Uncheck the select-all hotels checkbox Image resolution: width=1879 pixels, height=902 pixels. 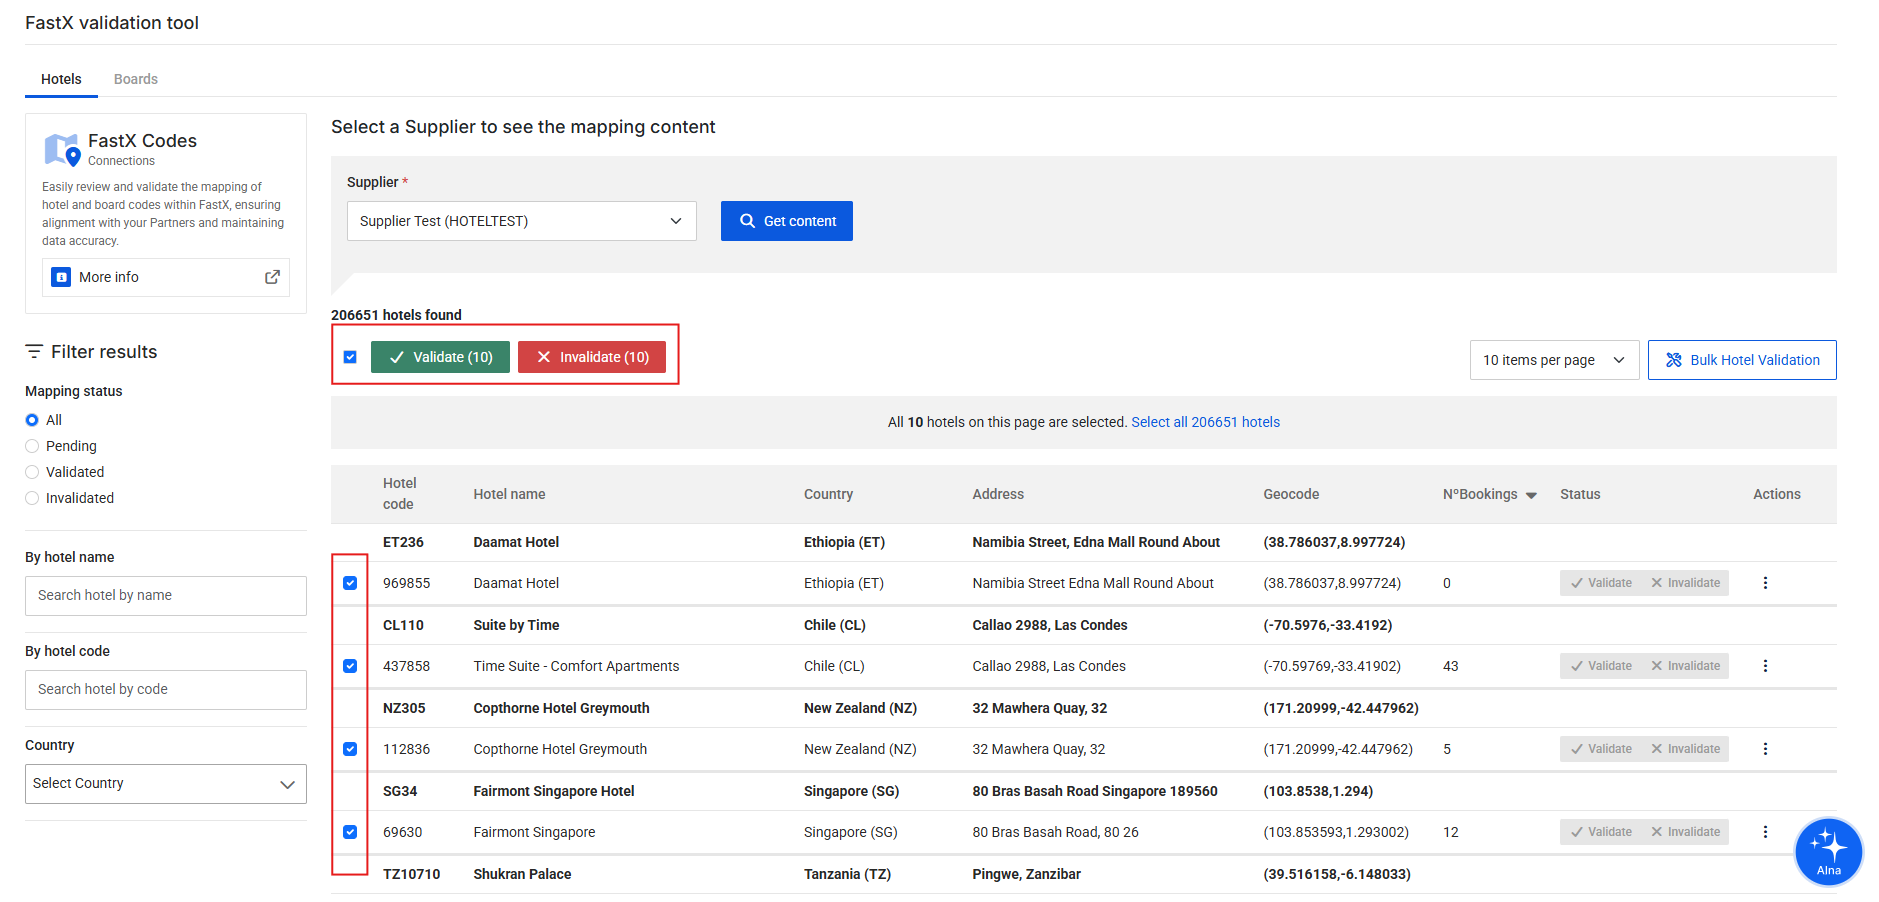coord(350,356)
